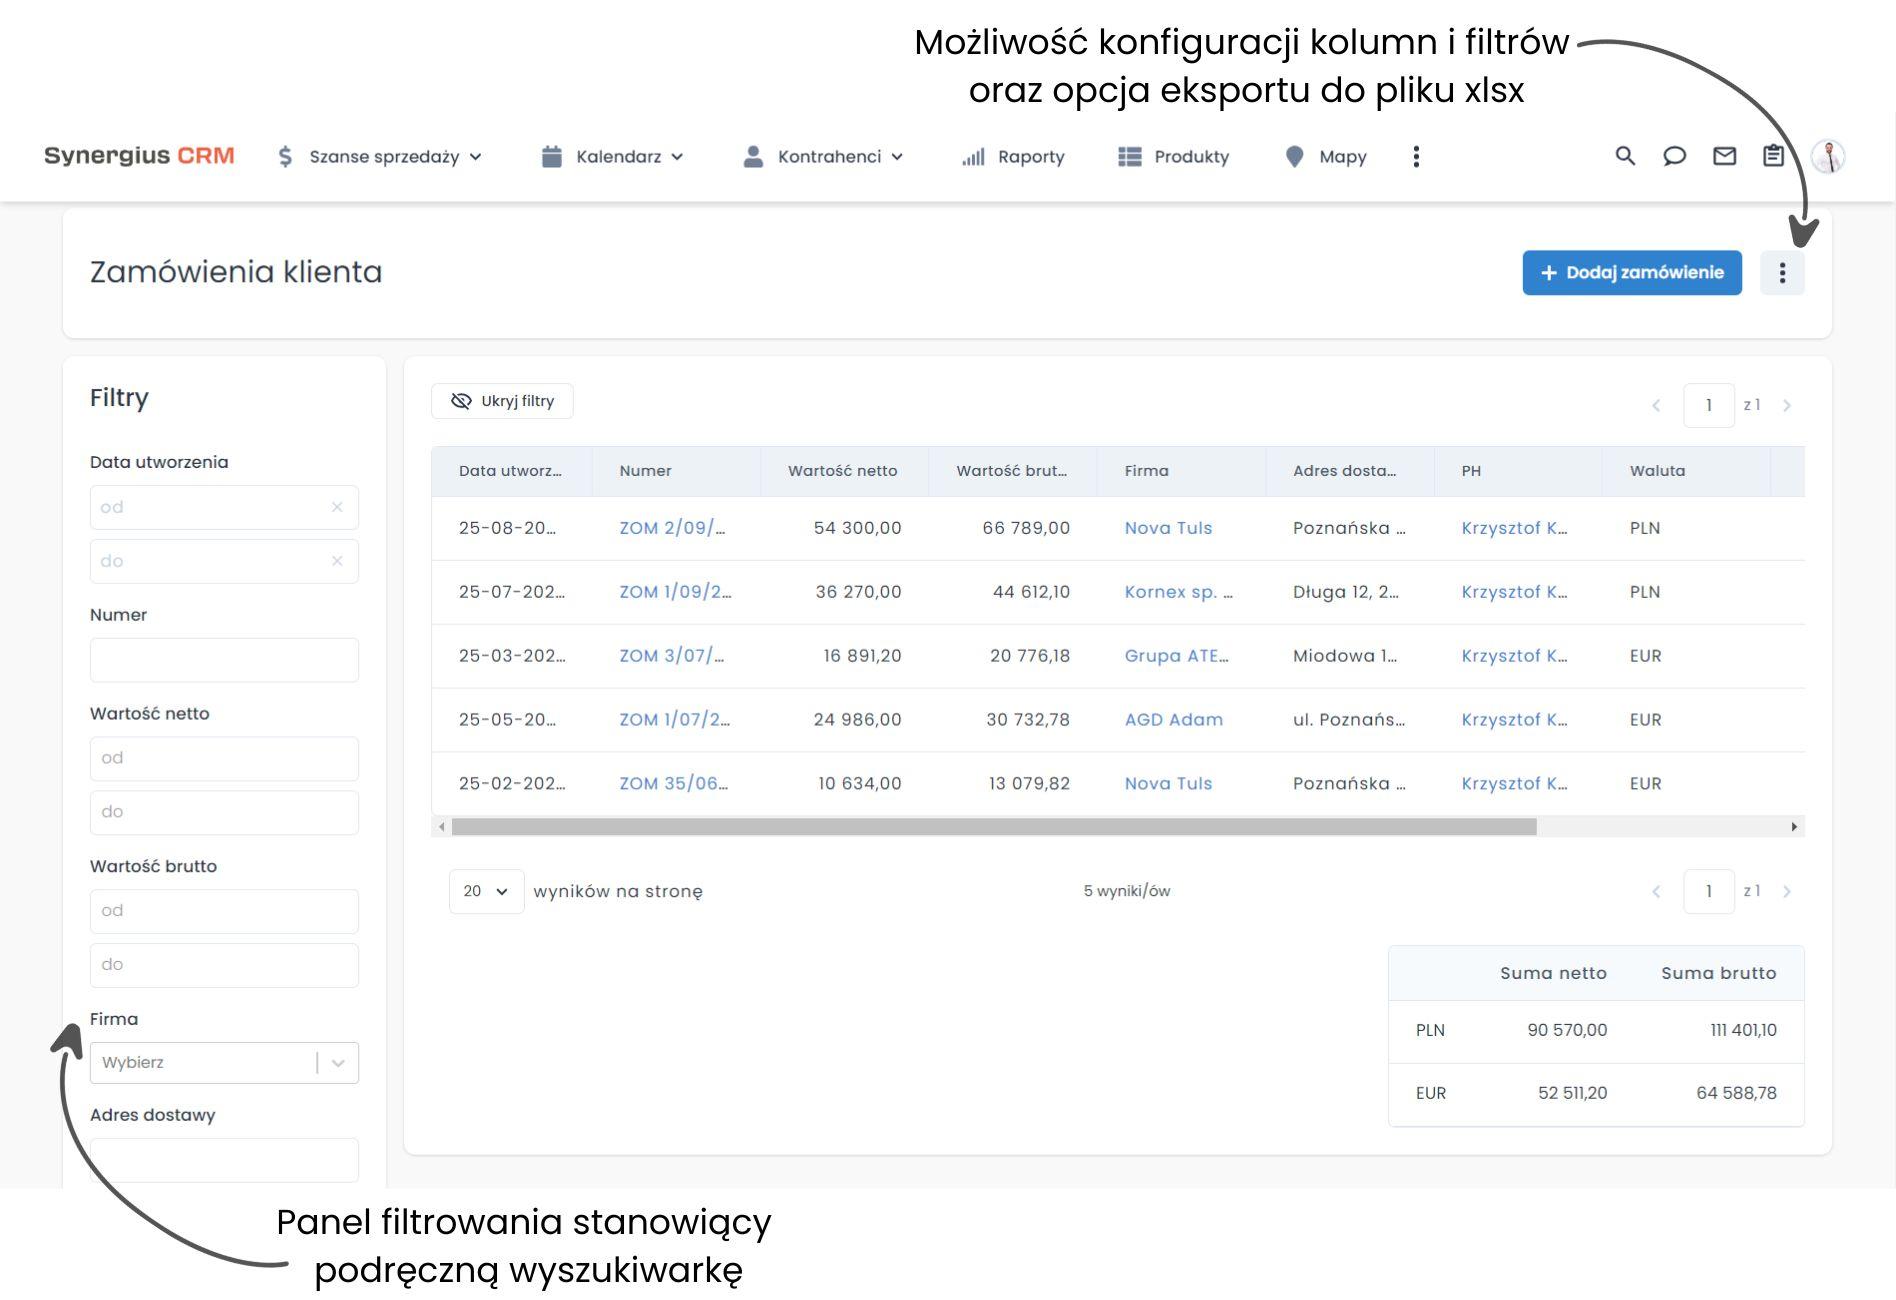
Task: Click the Dodaj zamówienie button
Action: pos(1631,271)
